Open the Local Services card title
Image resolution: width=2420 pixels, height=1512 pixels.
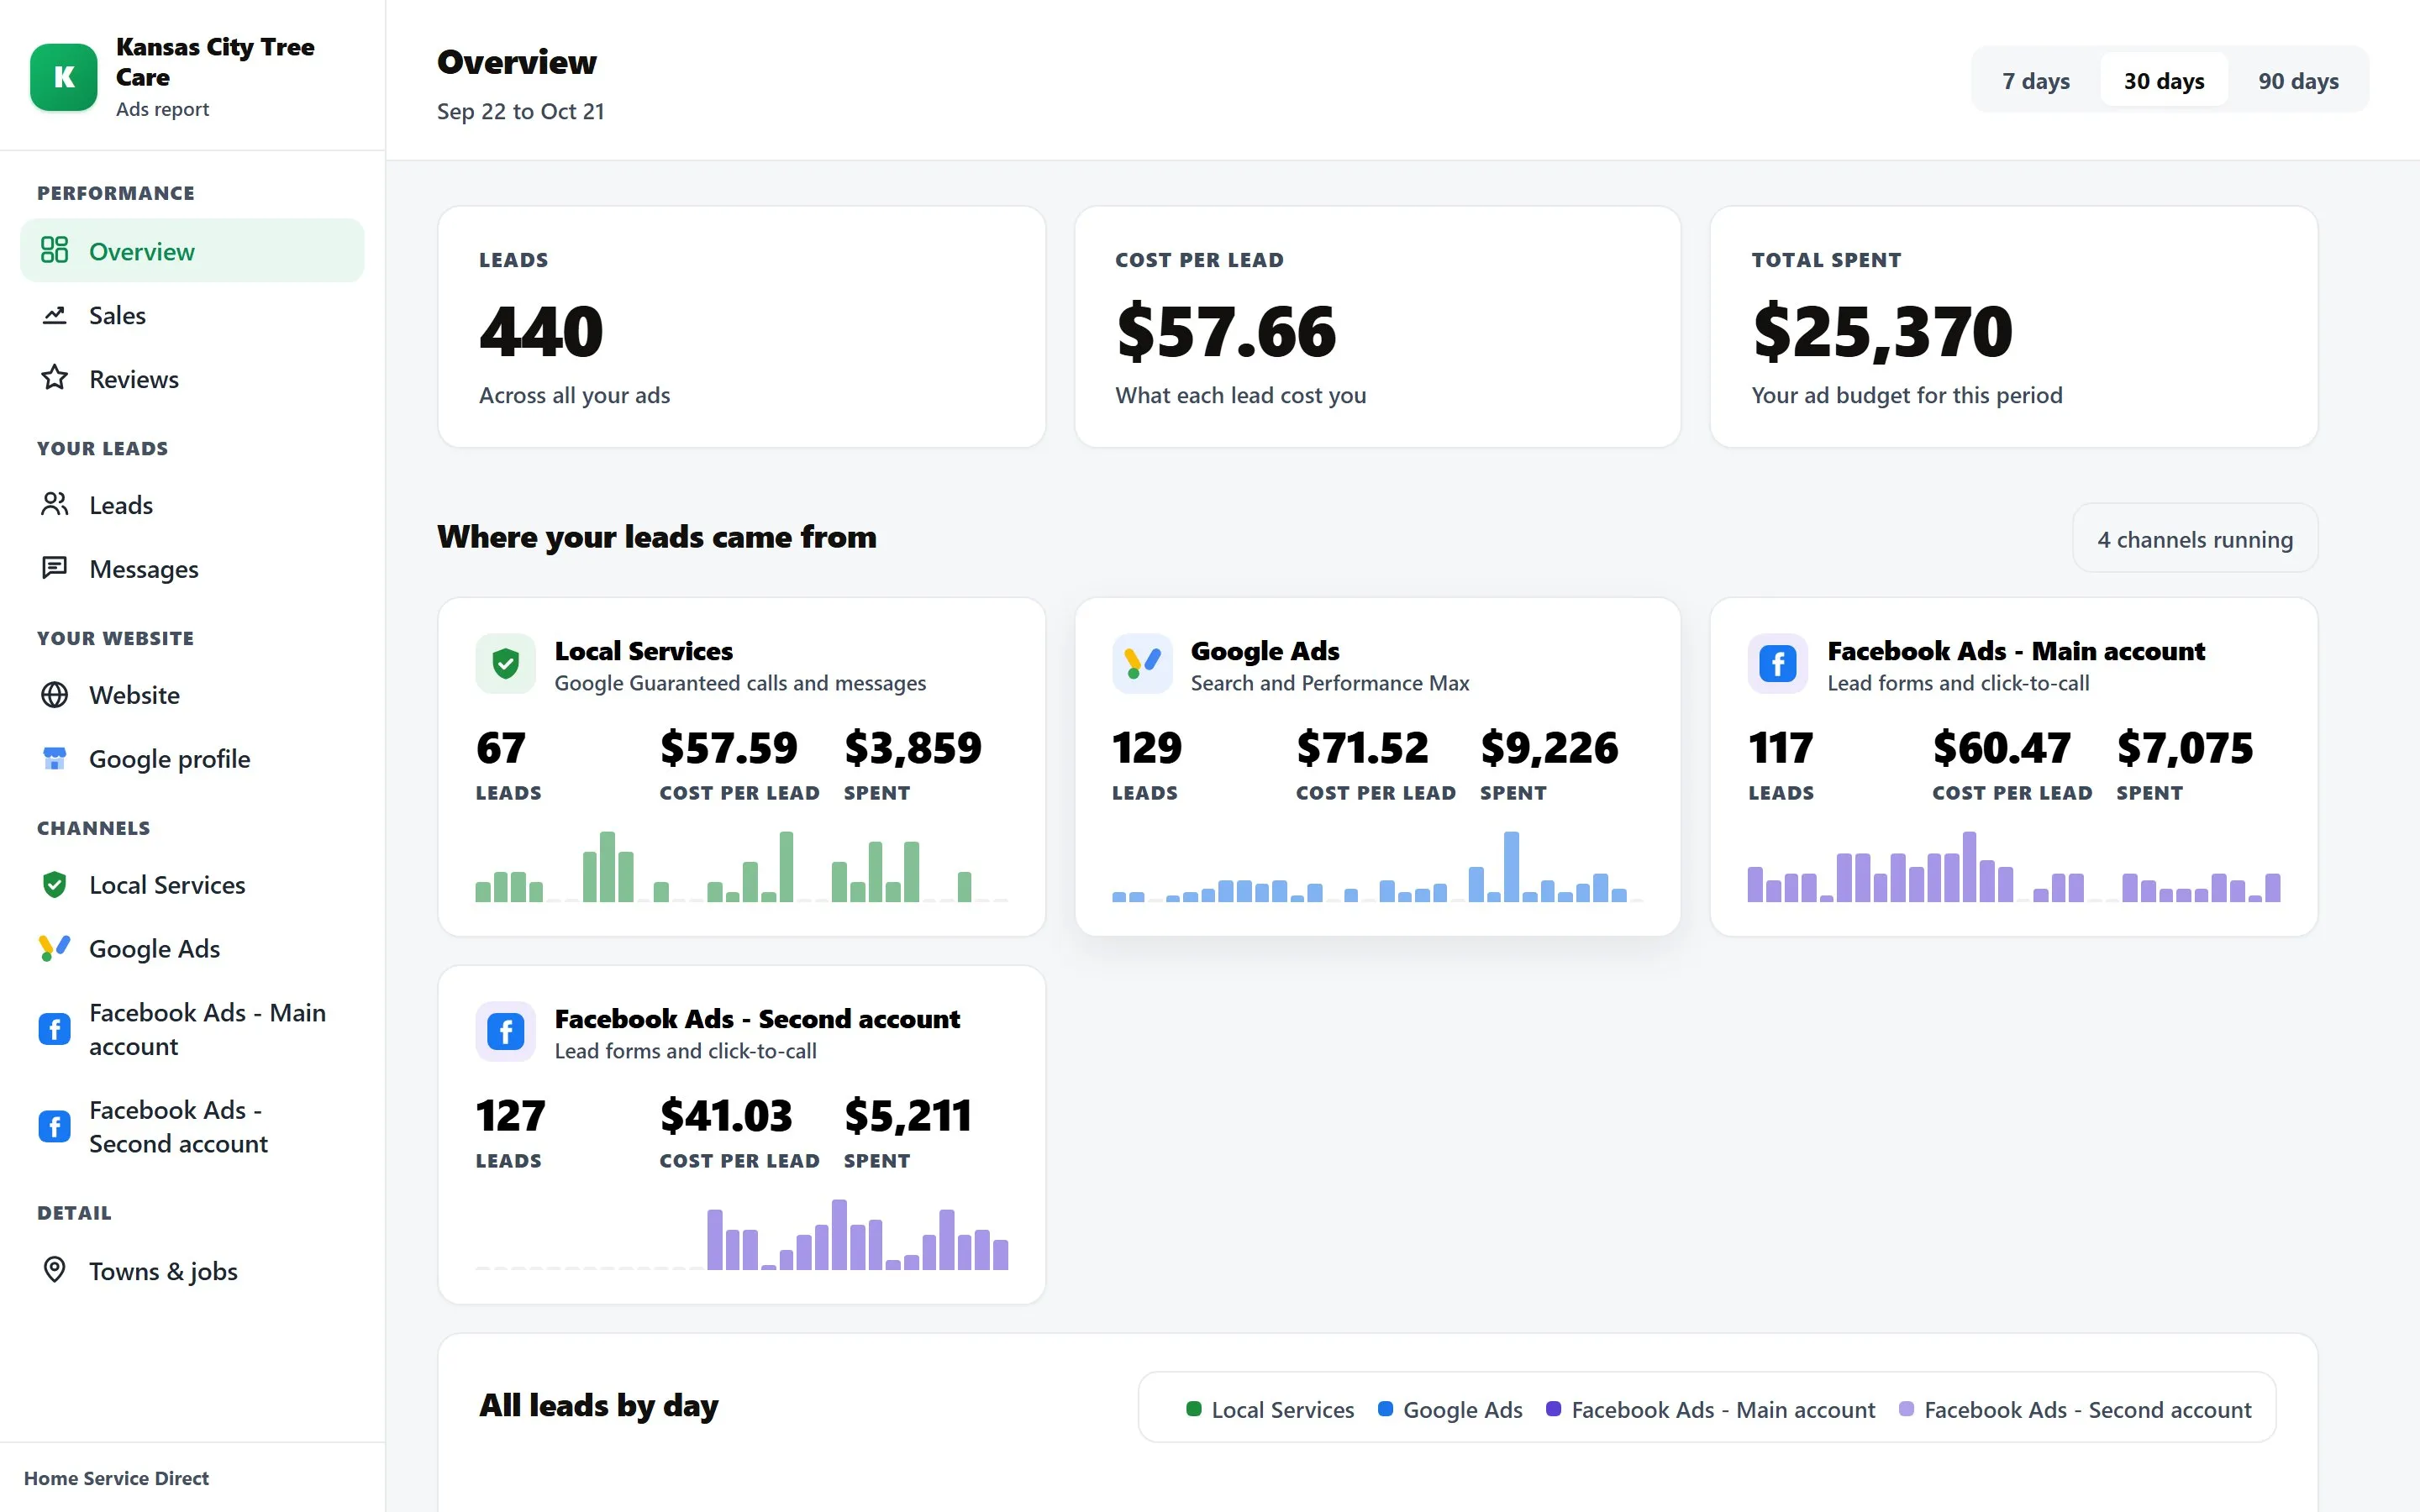click(x=644, y=651)
